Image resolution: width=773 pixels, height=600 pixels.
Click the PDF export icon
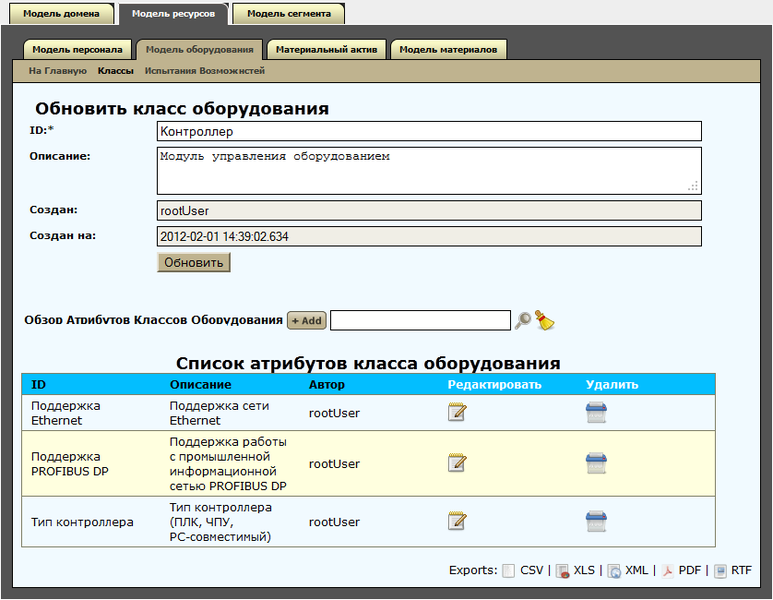[x=667, y=571]
